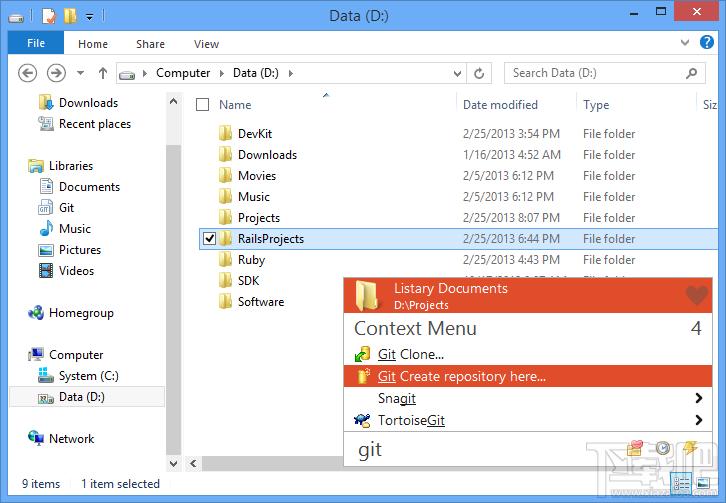Open the File tab
This screenshot has height=503, width=726.
(x=36, y=43)
